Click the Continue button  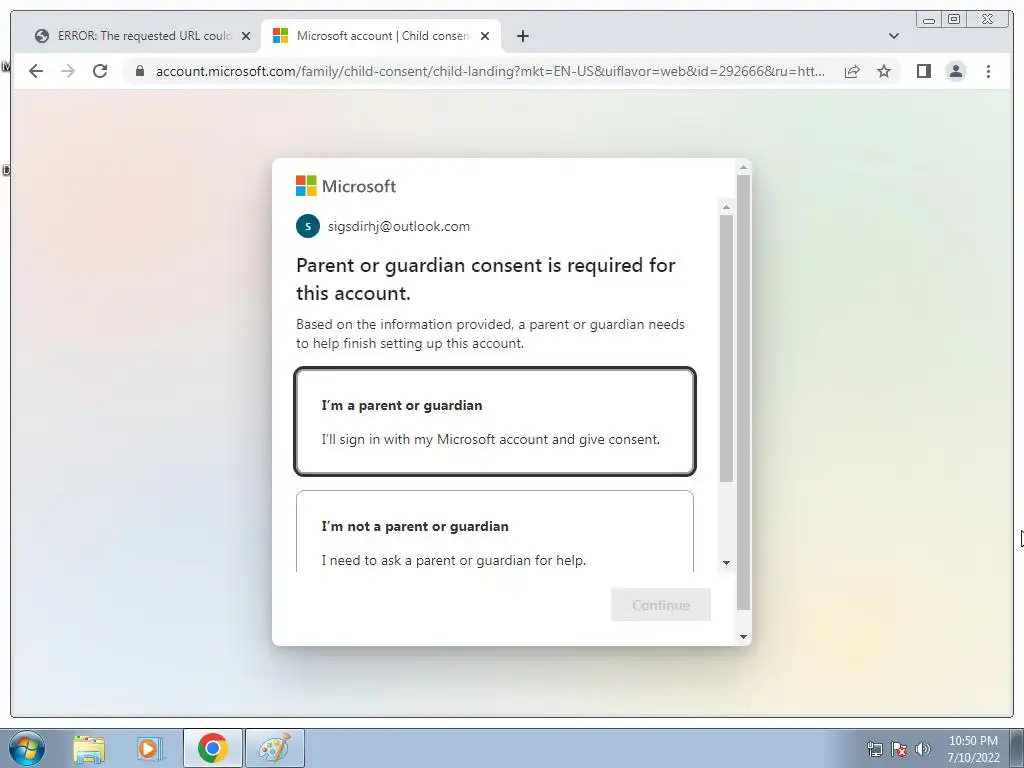(661, 605)
